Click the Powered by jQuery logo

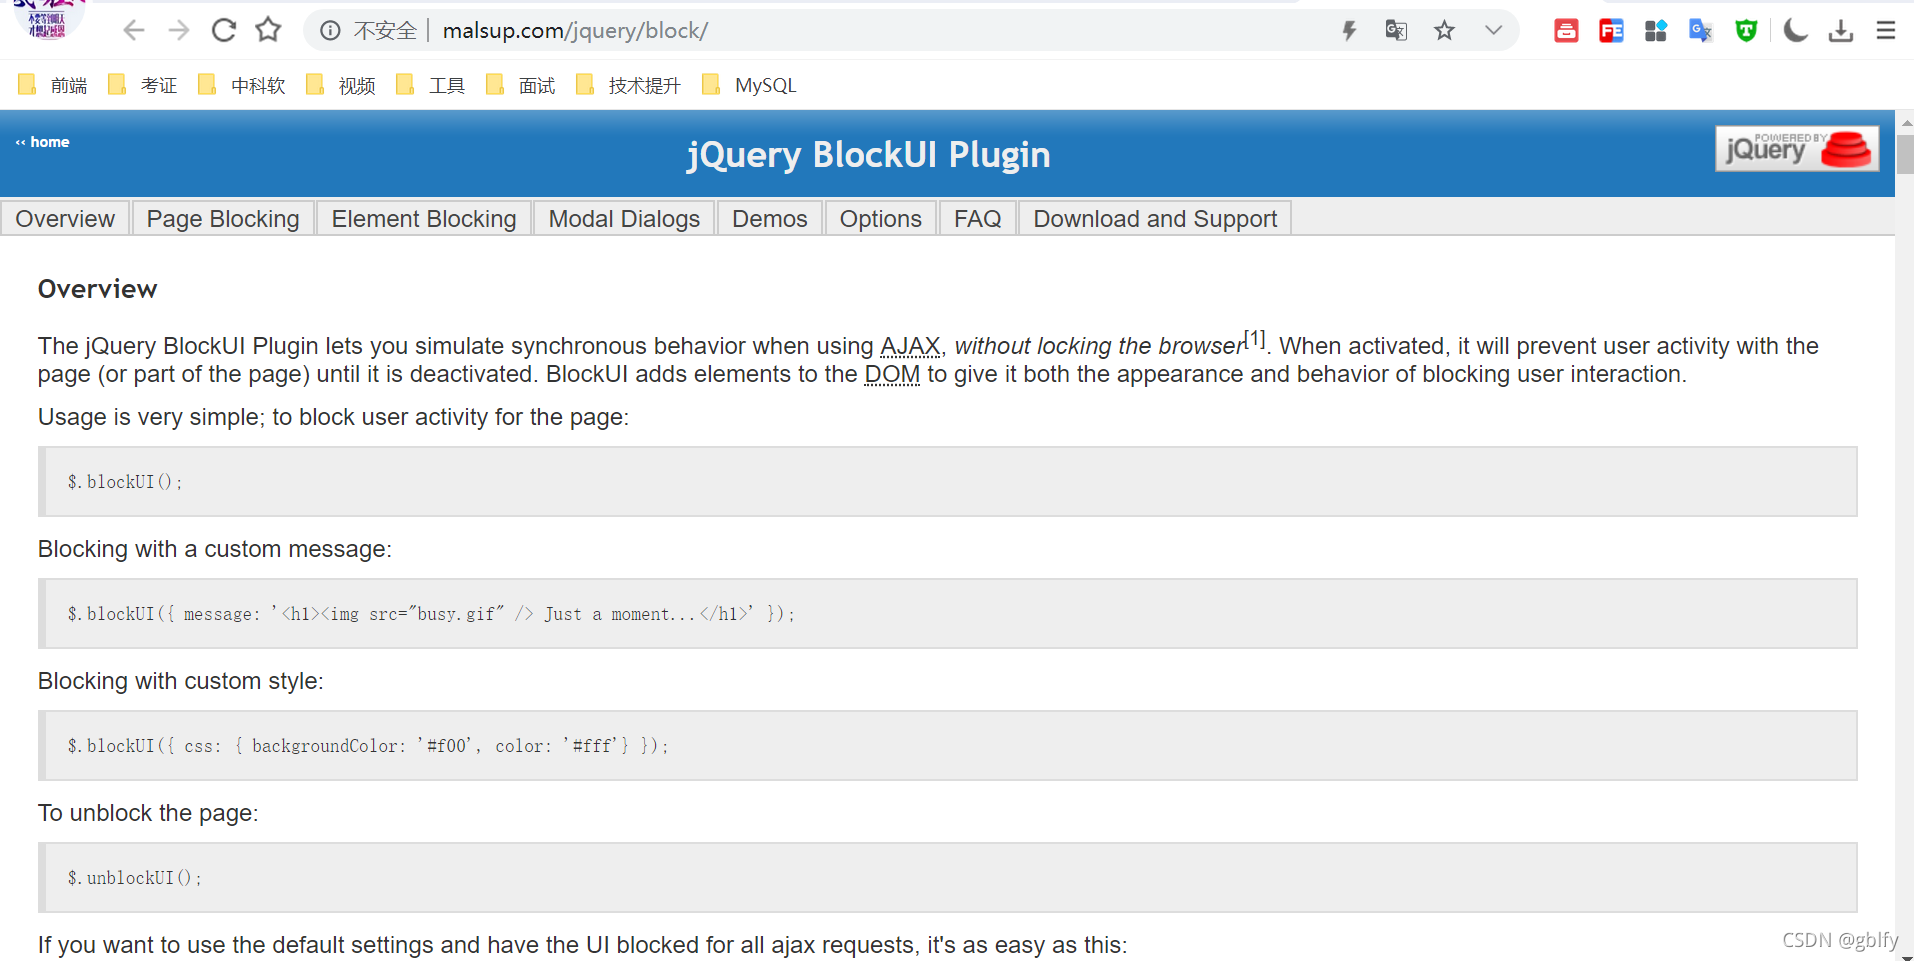(1797, 149)
